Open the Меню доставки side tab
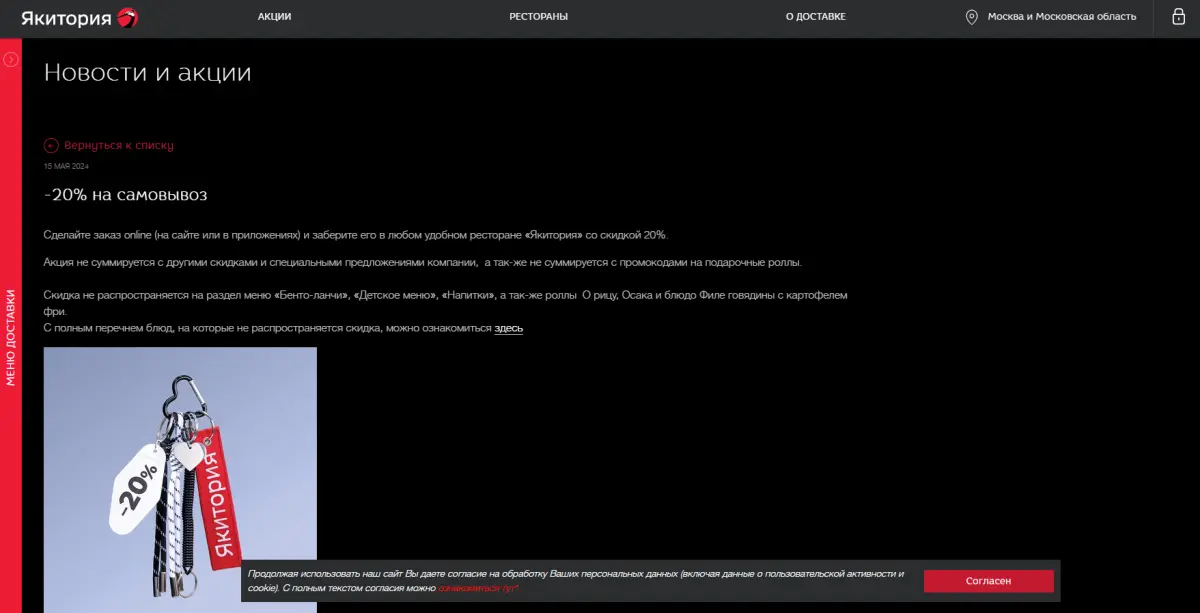This screenshot has width=1200, height=613. (x=11, y=337)
